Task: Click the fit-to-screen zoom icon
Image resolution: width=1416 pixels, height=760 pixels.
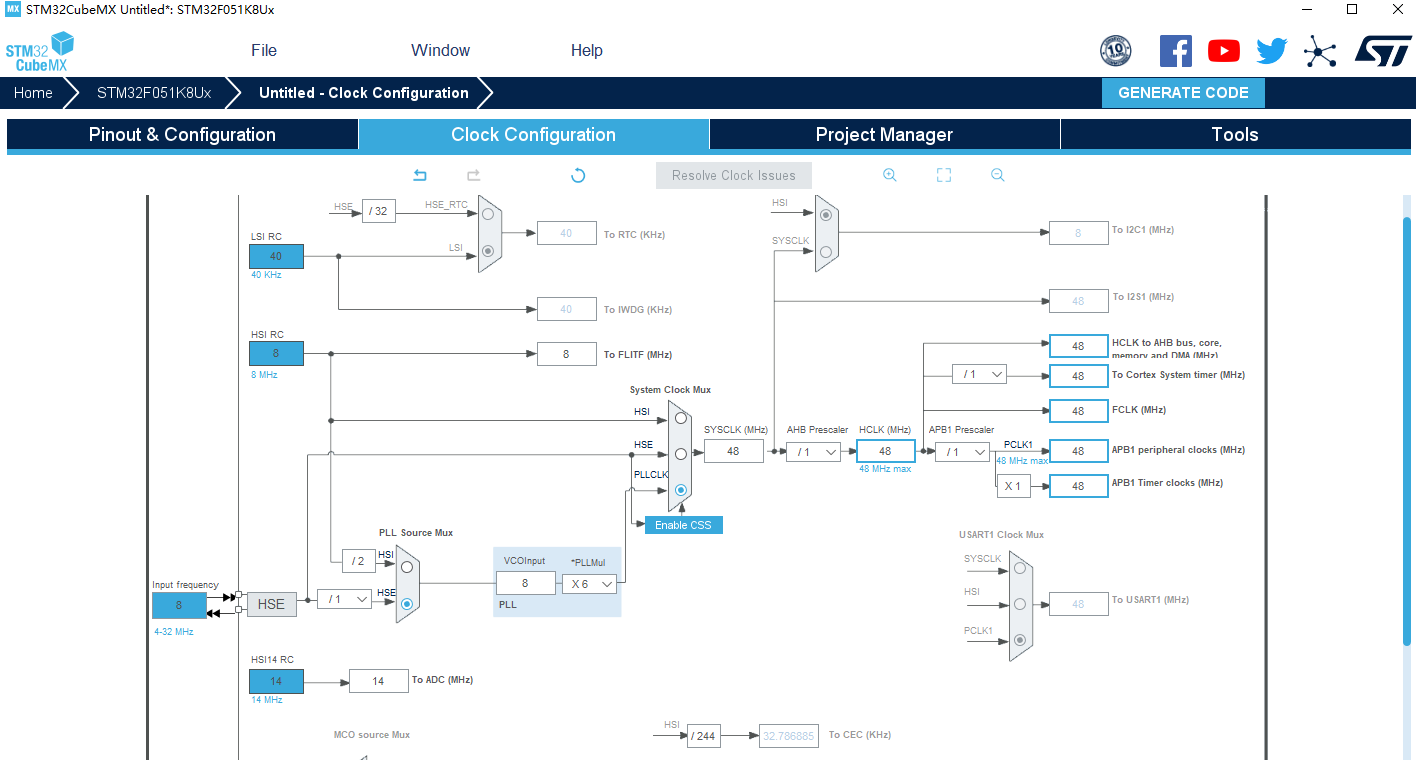Action: click(x=944, y=175)
